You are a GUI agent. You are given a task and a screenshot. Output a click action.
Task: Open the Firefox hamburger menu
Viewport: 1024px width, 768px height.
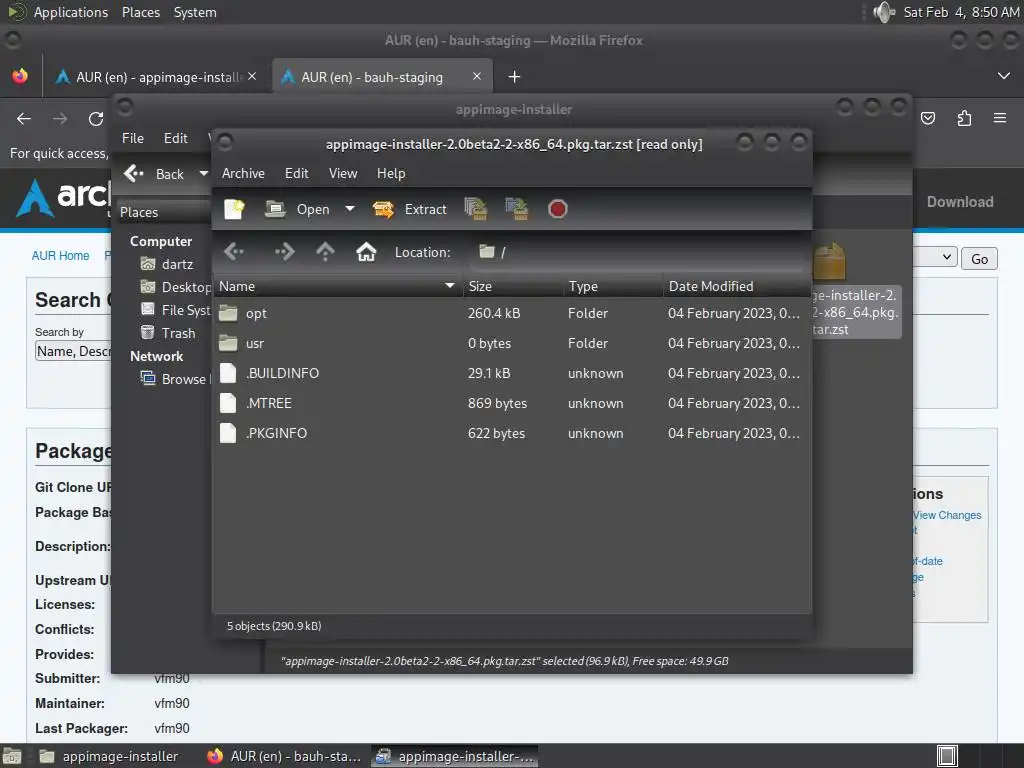[1000, 118]
